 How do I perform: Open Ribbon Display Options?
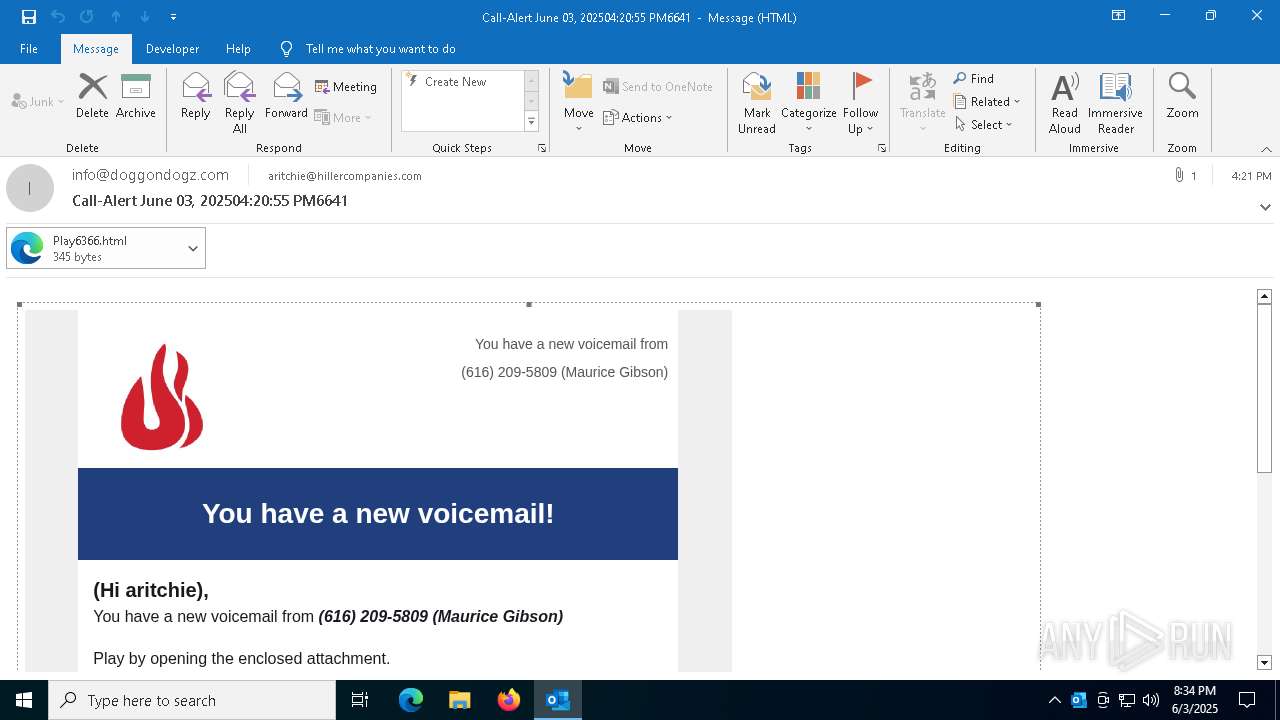(1119, 16)
